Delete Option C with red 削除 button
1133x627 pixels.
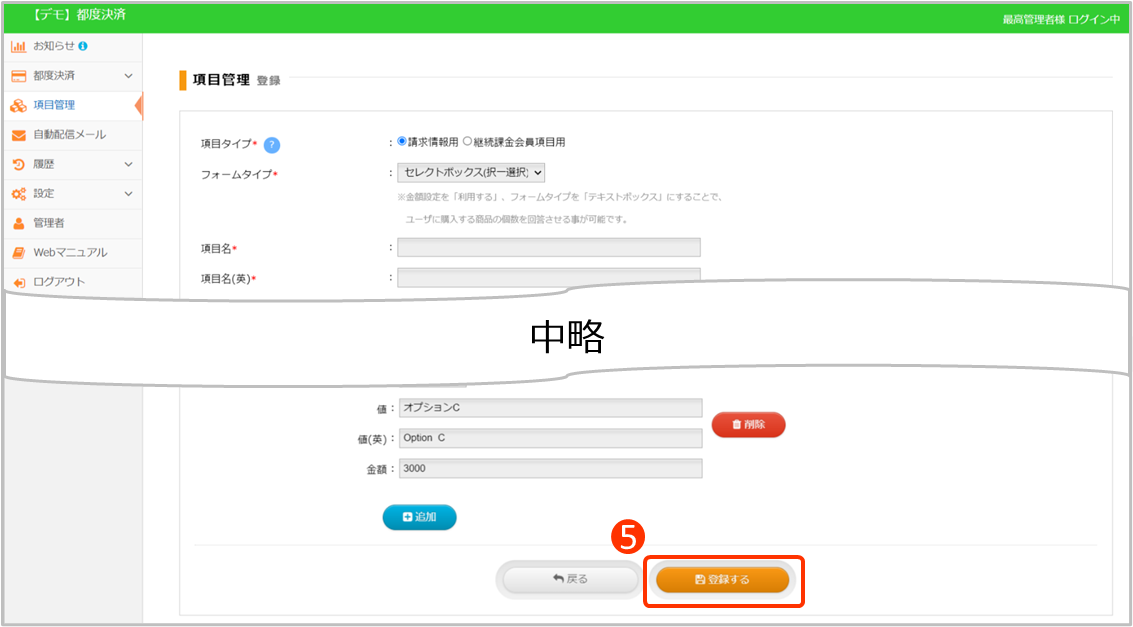click(748, 424)
